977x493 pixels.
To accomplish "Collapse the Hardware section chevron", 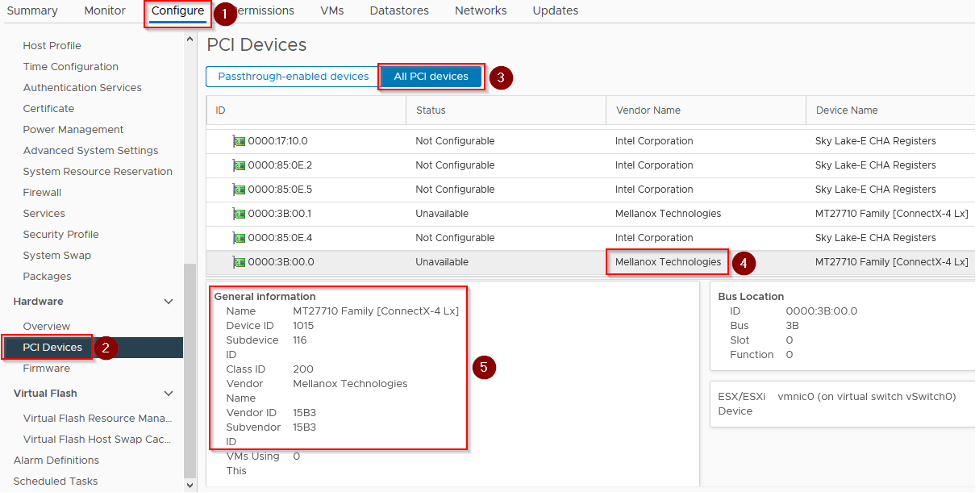I will click(x=168, y=302).
